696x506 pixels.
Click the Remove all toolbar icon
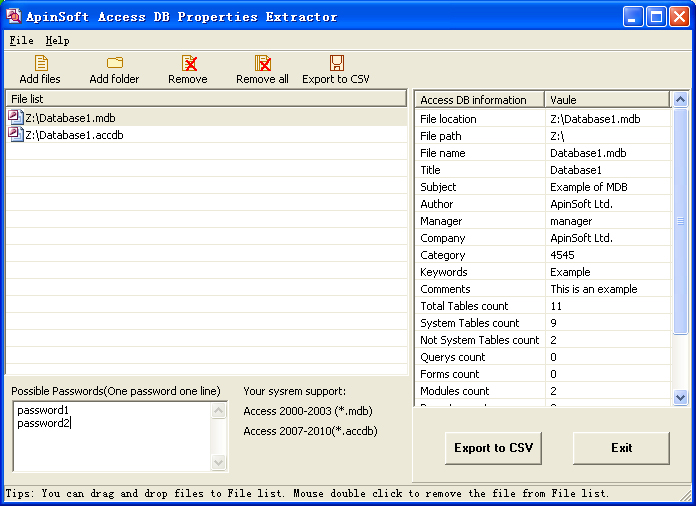(262, 64)
